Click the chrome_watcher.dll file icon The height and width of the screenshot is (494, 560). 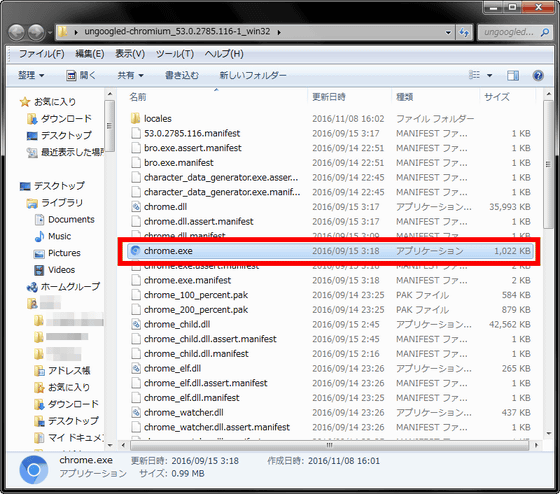point(136,413)
